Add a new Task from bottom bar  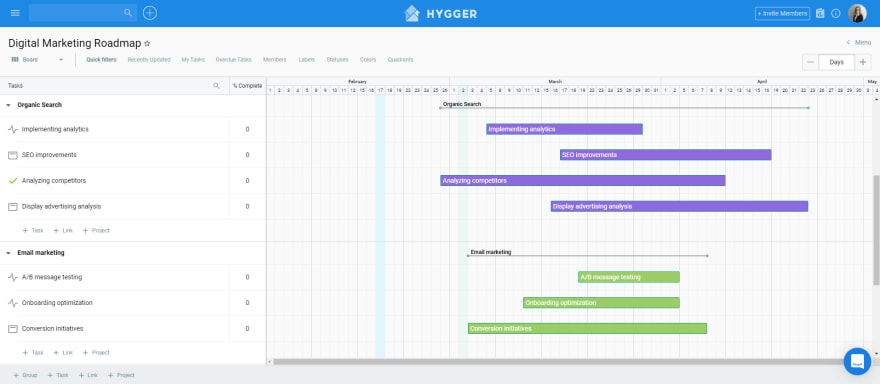point(58,375)
